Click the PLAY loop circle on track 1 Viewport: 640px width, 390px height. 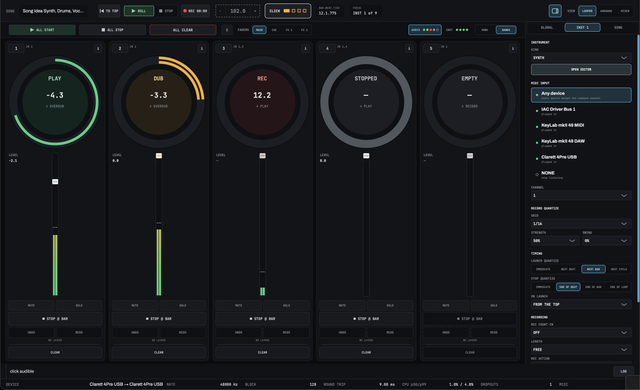[x=55, y=102]
